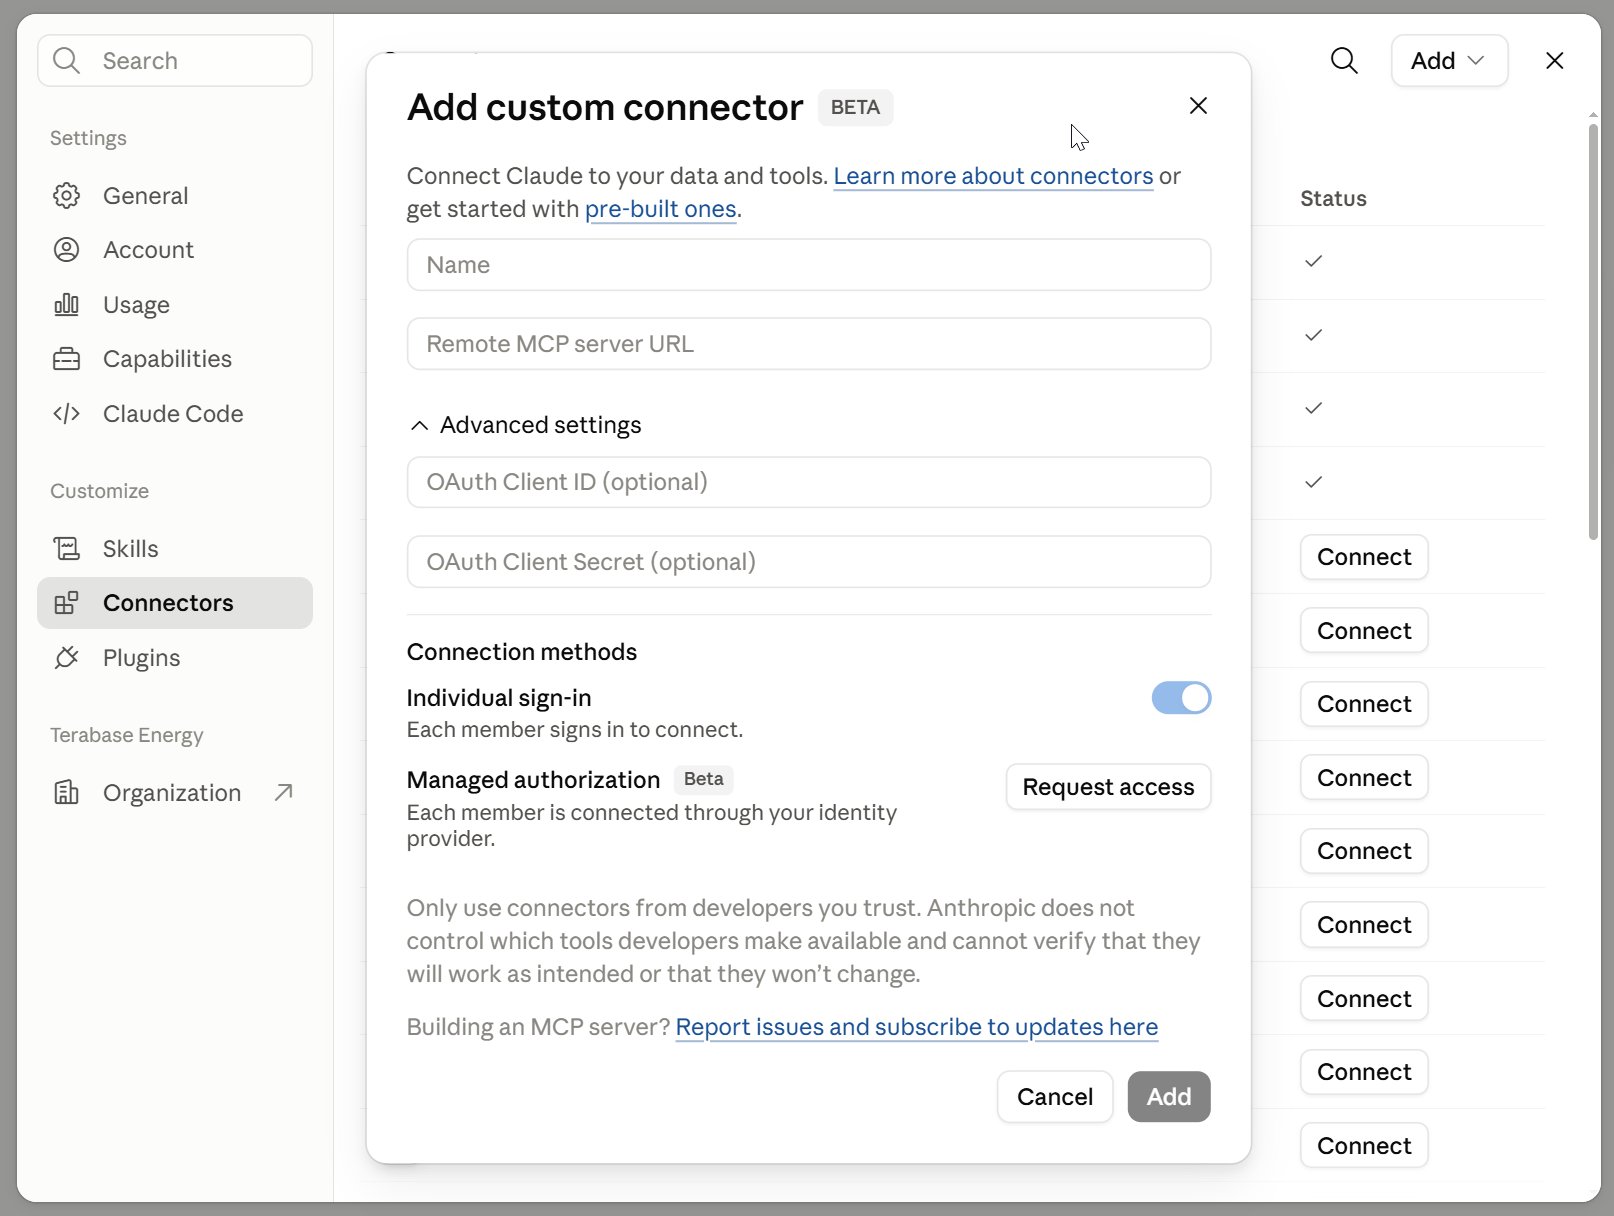Click the Claude Code brackets icon

66,413
